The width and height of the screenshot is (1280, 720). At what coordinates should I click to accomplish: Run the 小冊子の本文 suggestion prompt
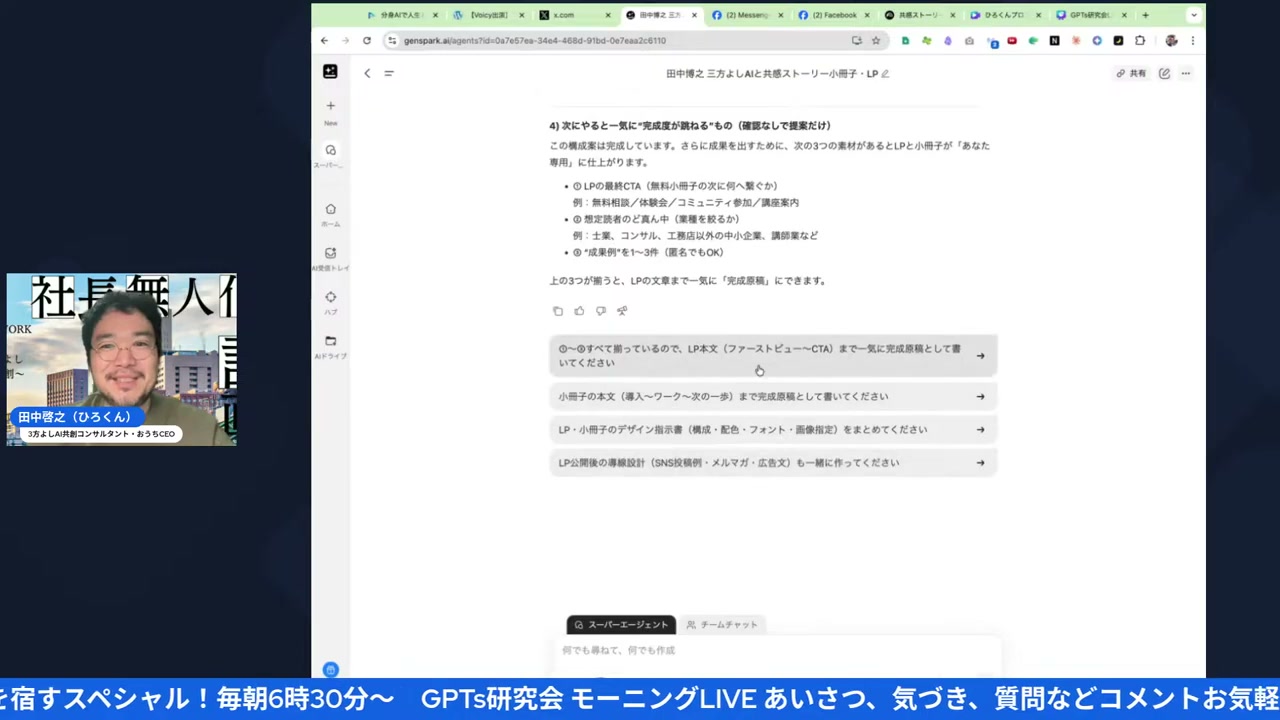770,396
